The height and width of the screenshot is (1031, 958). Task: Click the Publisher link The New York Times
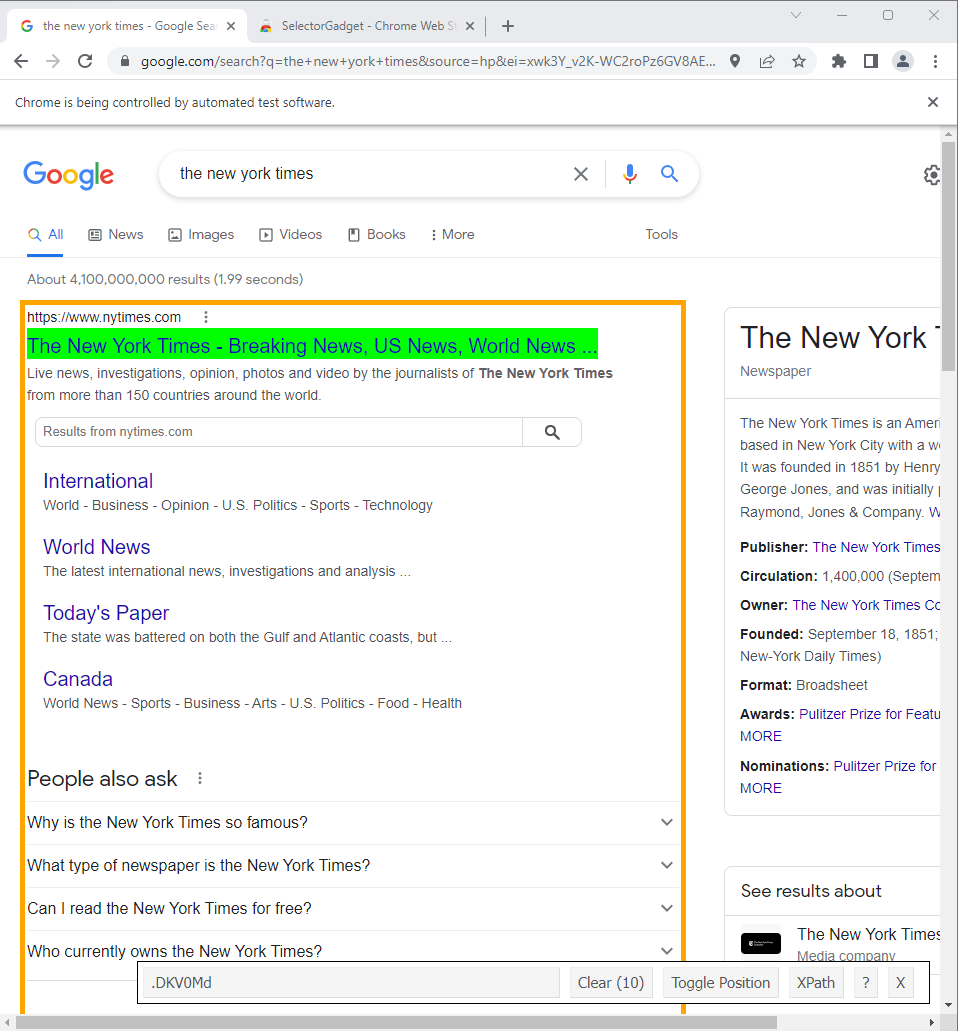[876, 547]
